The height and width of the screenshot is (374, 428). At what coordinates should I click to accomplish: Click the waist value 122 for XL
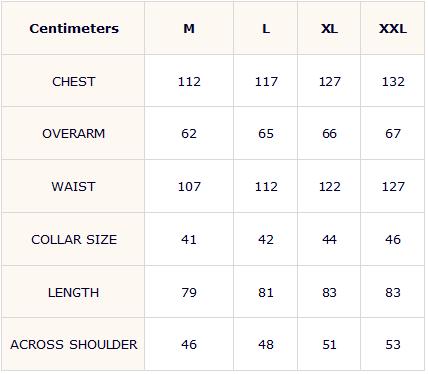pyautogui.click(x=330, y=187)
